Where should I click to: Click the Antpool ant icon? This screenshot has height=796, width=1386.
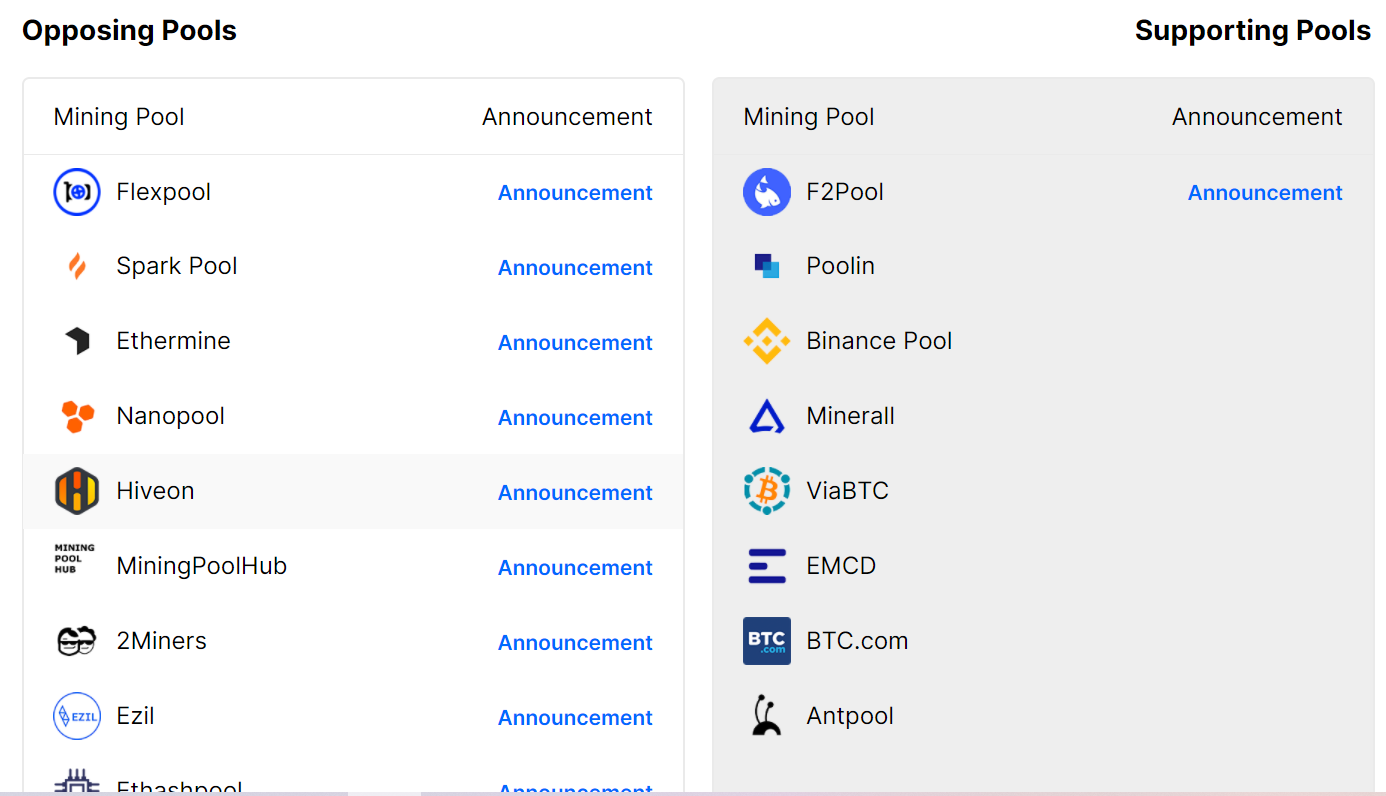coord(766,716)
